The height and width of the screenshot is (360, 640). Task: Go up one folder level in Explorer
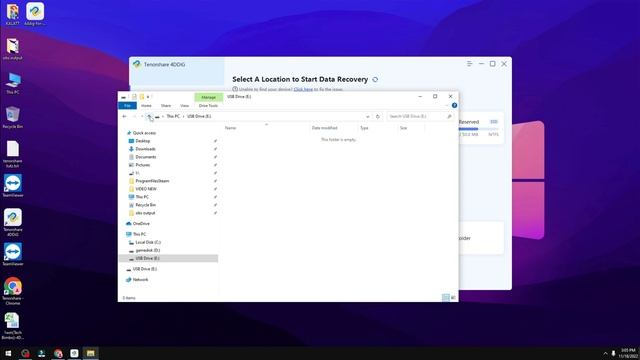click(x=149, y=116)
